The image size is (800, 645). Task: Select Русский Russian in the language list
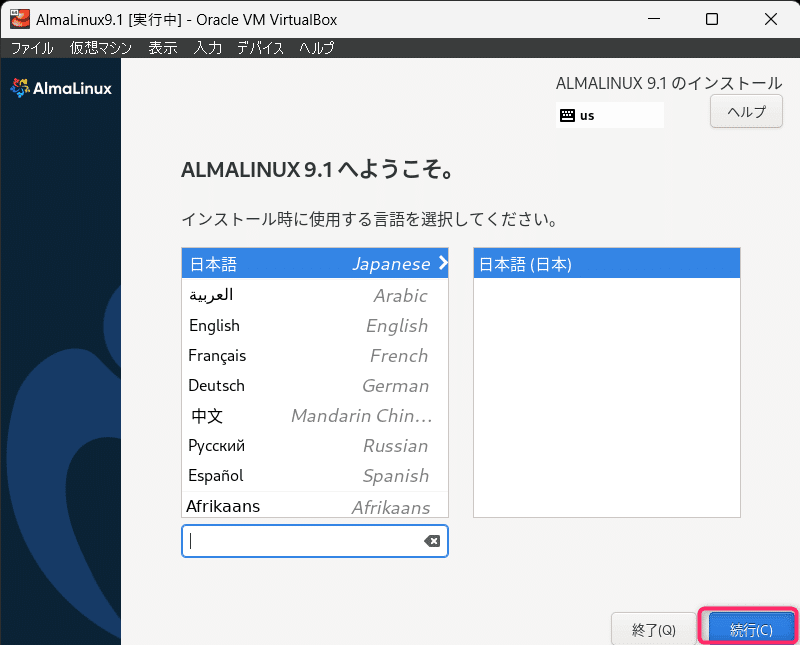click(315, 445)
